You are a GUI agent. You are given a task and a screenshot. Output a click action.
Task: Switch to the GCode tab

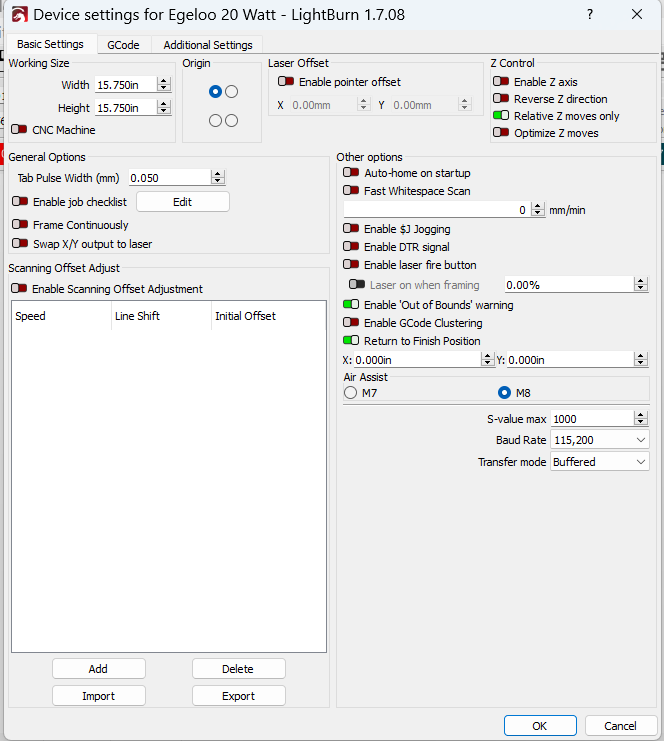(123, 45)
